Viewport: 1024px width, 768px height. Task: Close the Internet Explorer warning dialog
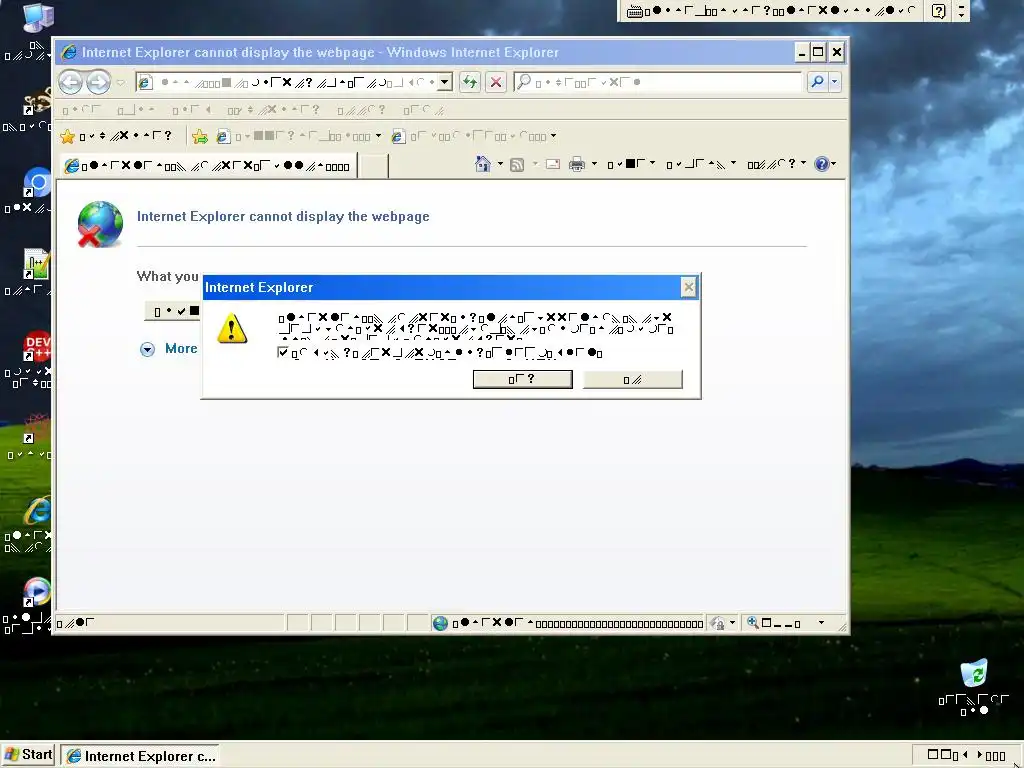688,287
